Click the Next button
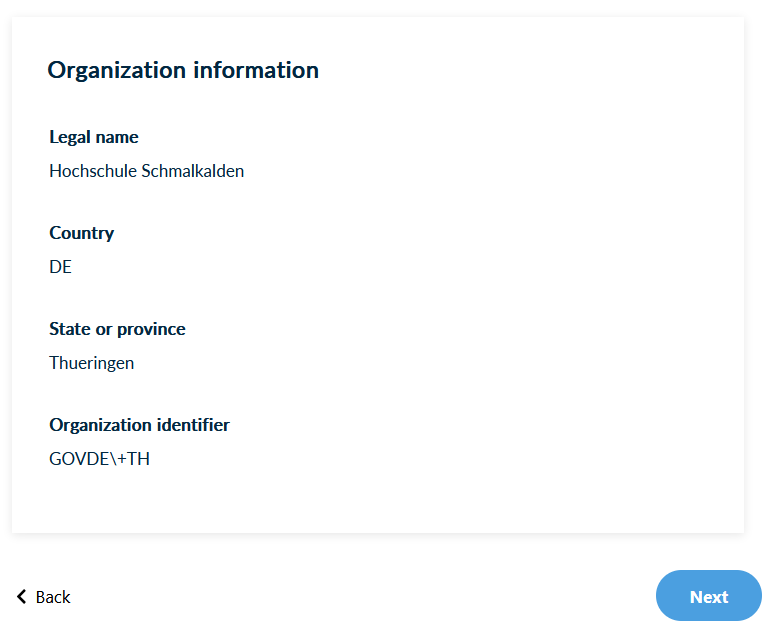Viewport: 769px width, 635px height. 708,596
